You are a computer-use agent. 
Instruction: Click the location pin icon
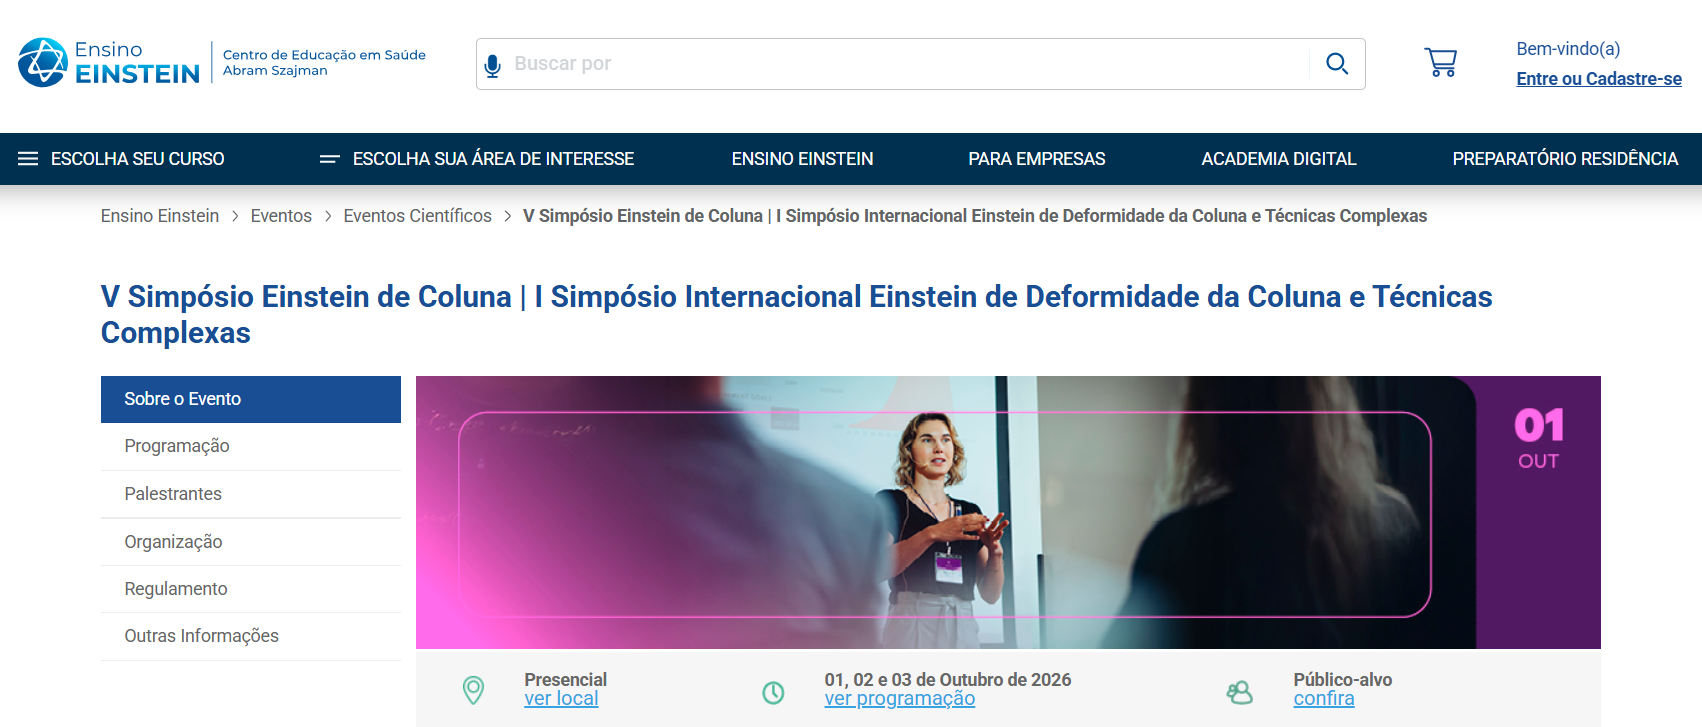tap(473, 689)
